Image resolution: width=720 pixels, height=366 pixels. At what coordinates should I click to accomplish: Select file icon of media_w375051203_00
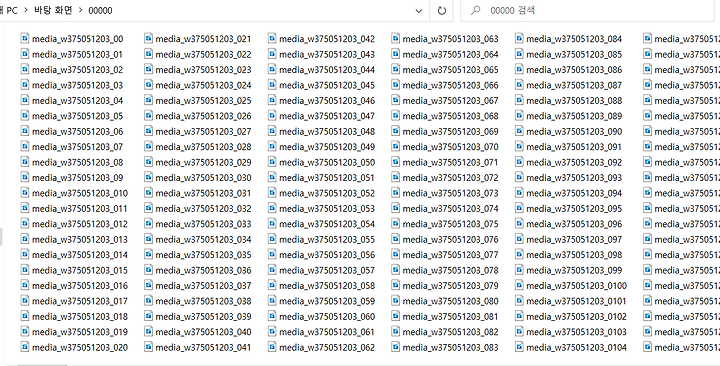[x=25, y=39]
